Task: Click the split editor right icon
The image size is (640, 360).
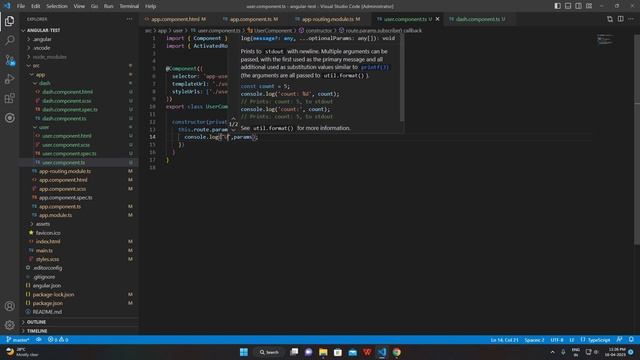Action: coord(620,19)
